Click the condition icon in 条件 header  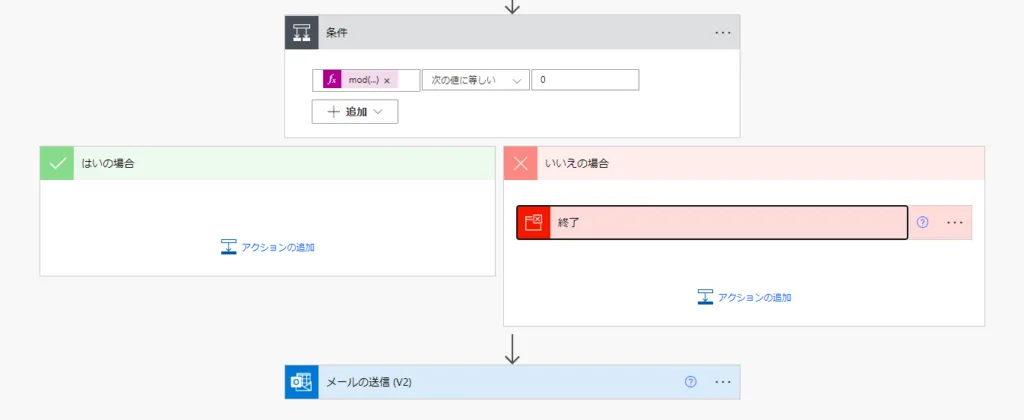302,32
